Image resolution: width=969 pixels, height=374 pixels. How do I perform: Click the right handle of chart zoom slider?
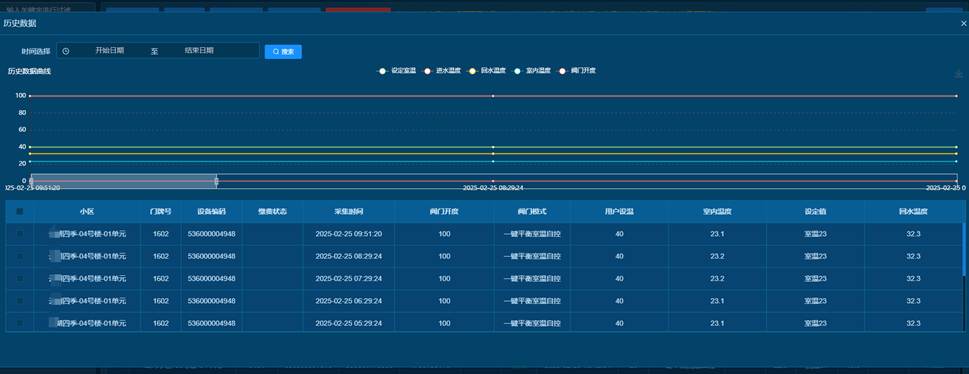pos(216,181)
